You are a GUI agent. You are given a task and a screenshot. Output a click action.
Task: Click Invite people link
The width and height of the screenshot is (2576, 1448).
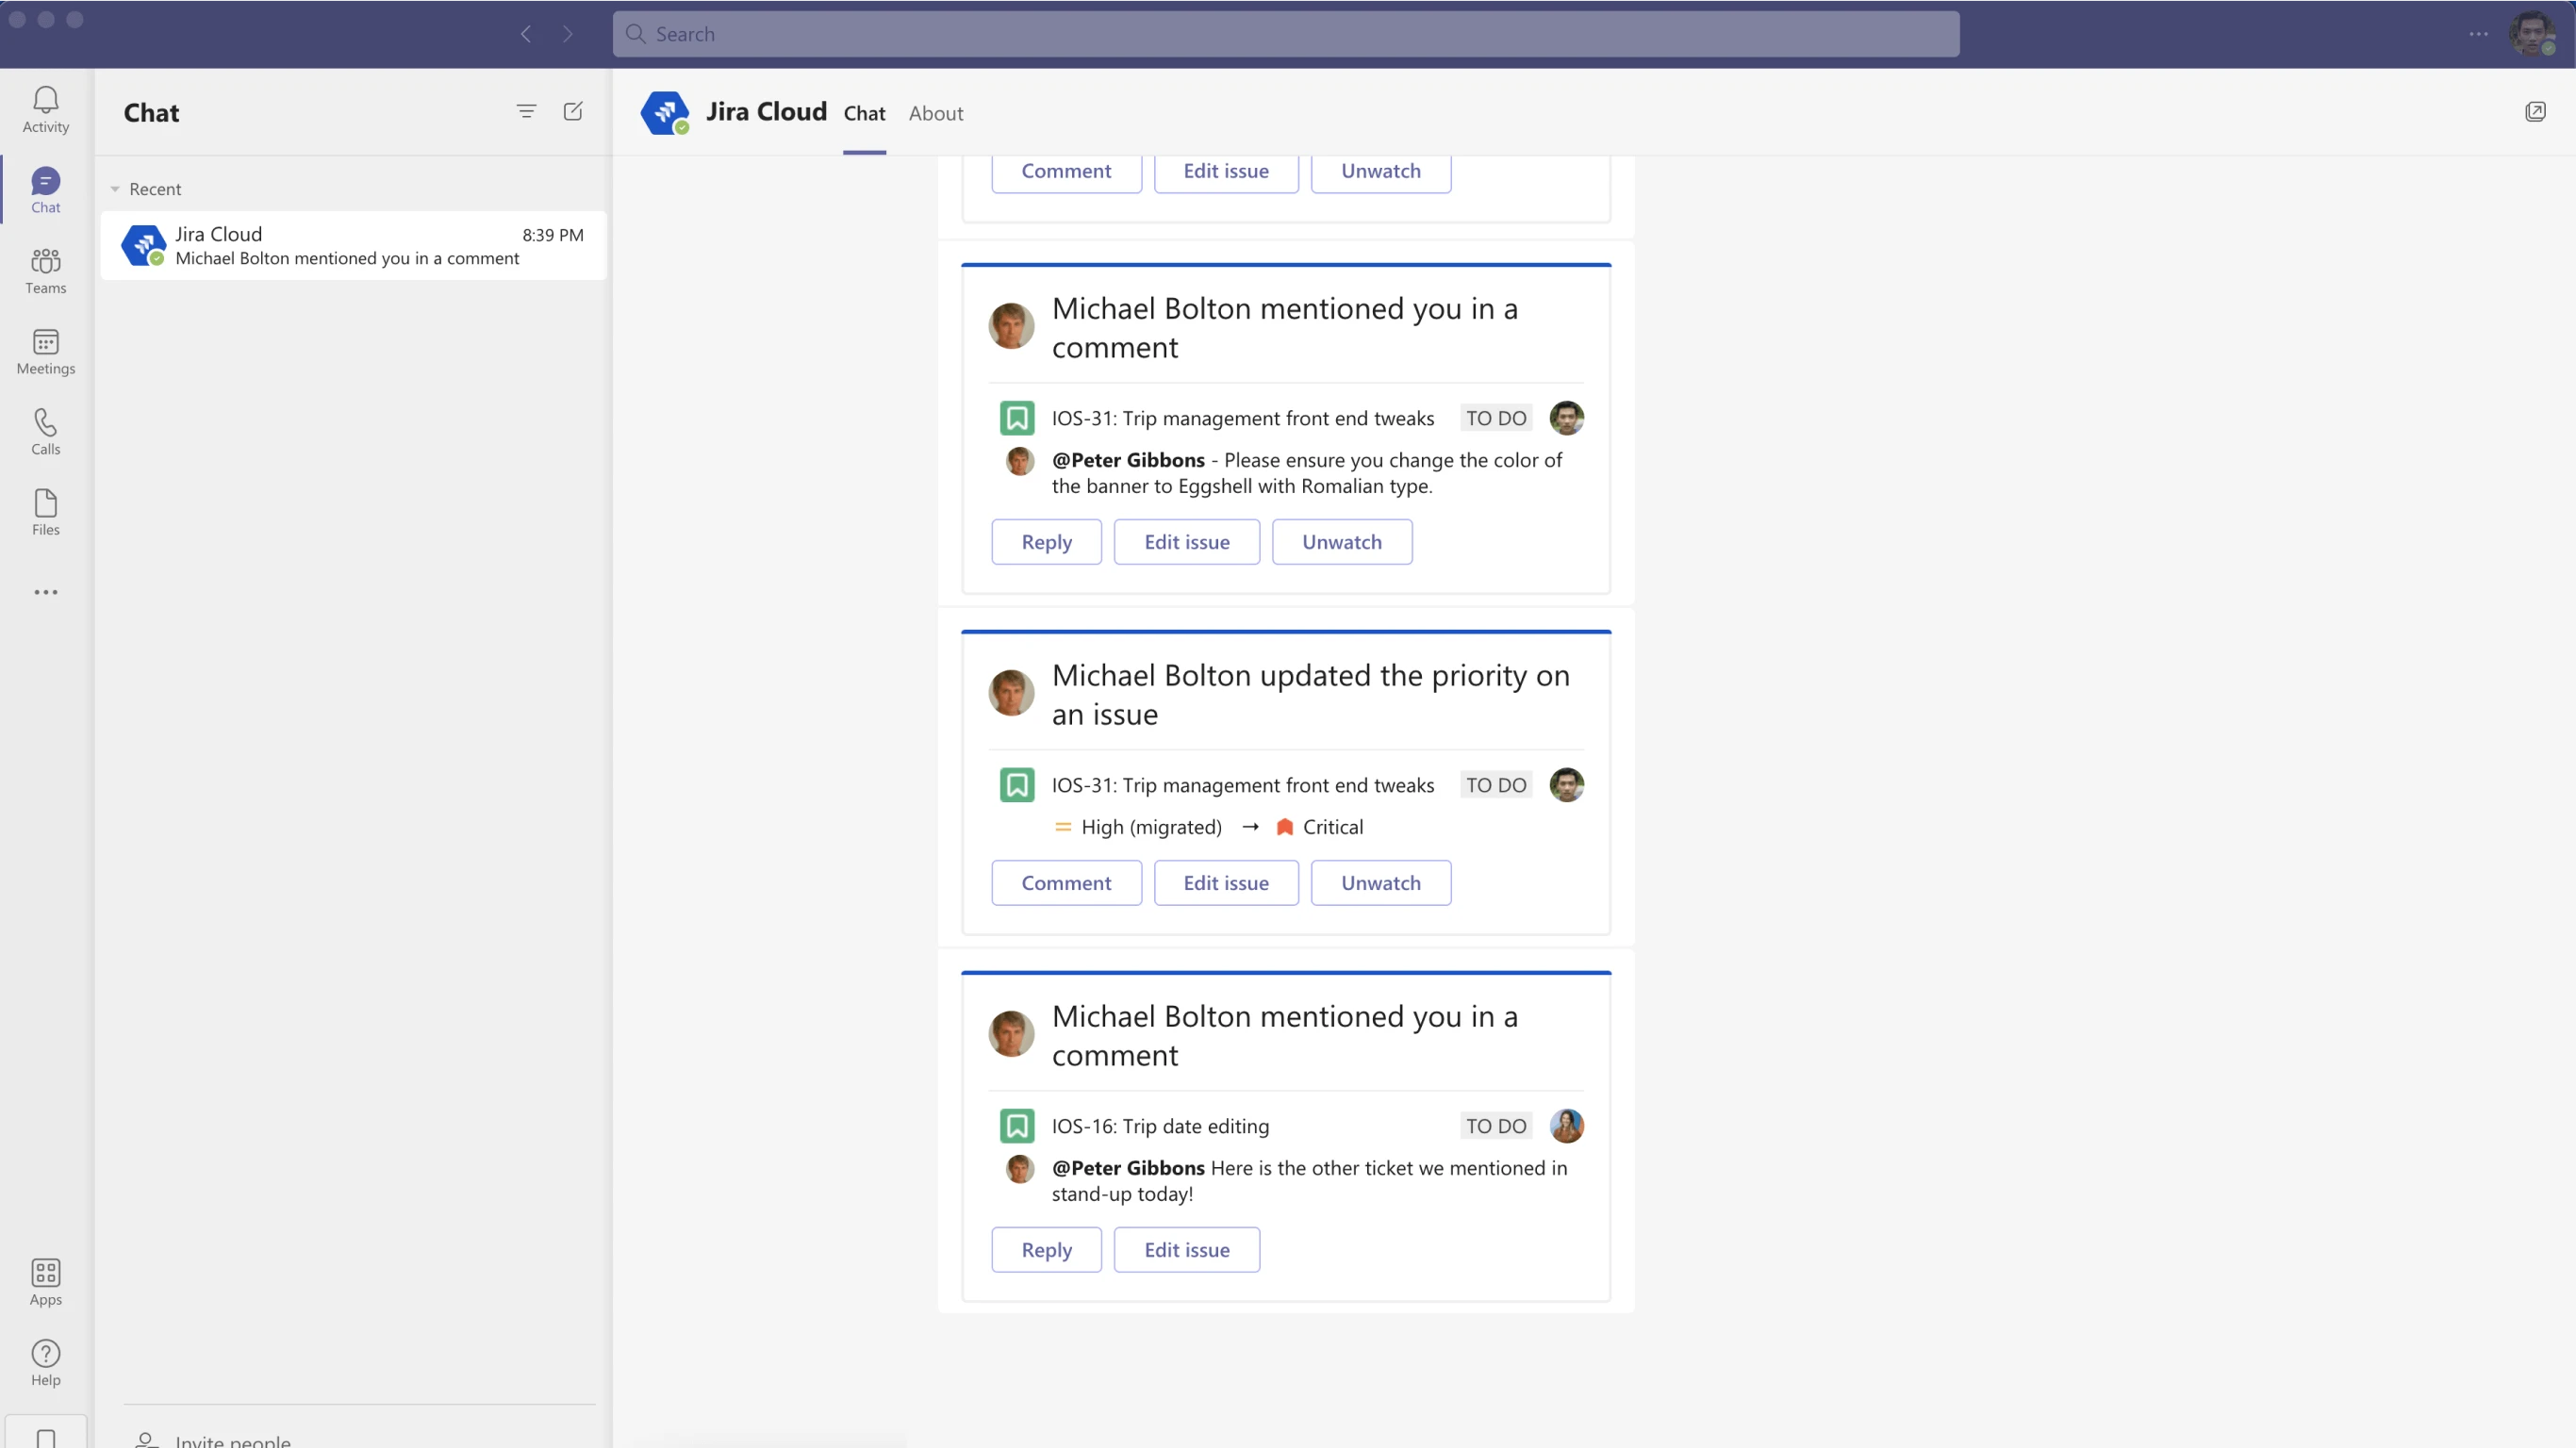click(x=233, y=1440)
